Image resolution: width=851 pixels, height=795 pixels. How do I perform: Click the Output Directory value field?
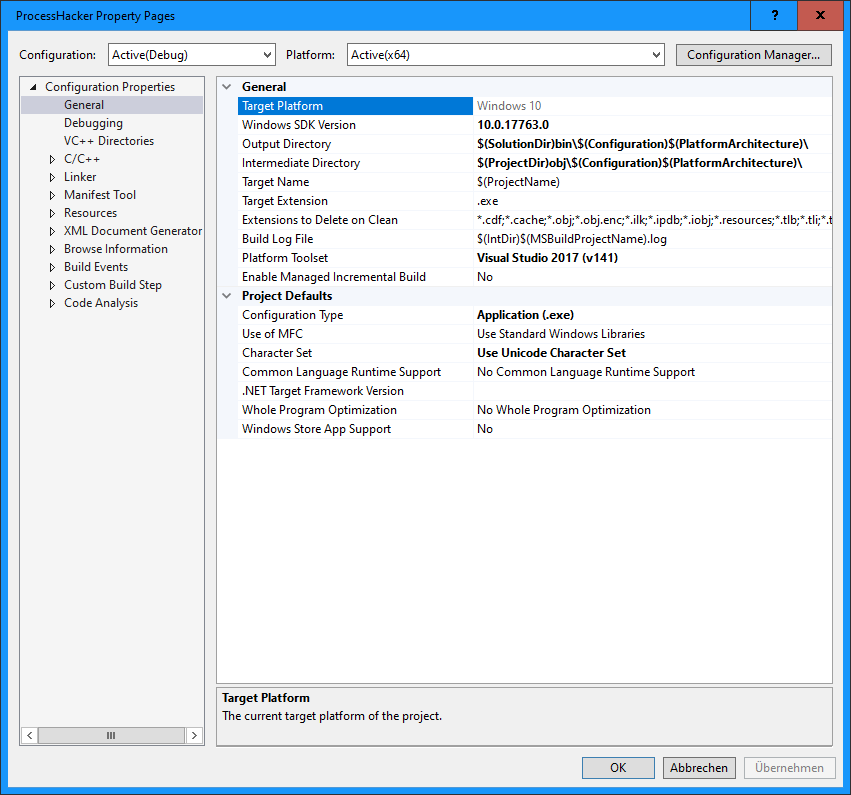click(653, 144)
